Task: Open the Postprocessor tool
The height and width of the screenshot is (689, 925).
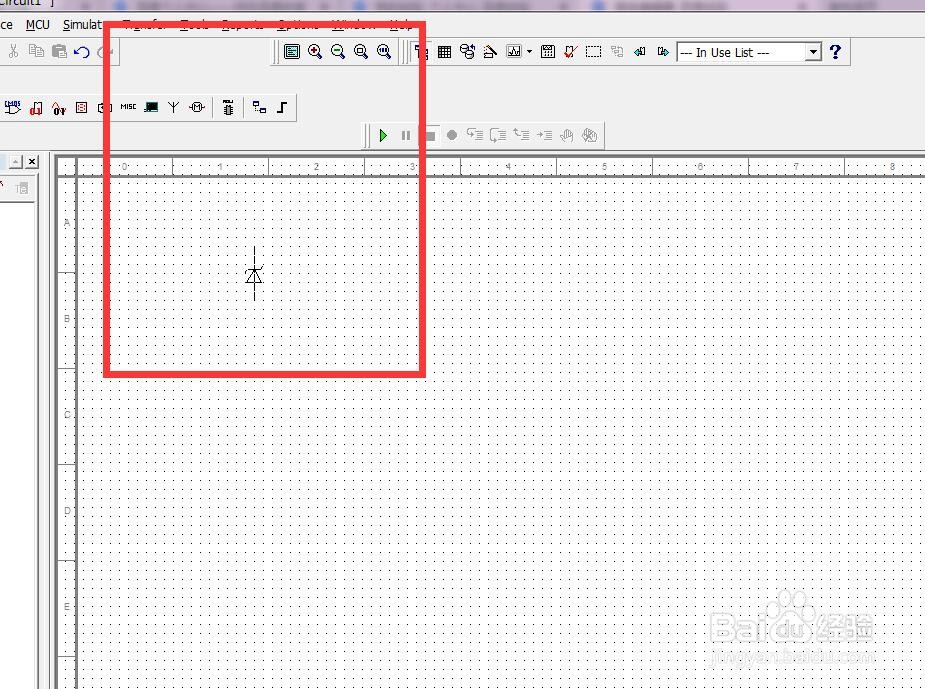Action: (547, 51)
